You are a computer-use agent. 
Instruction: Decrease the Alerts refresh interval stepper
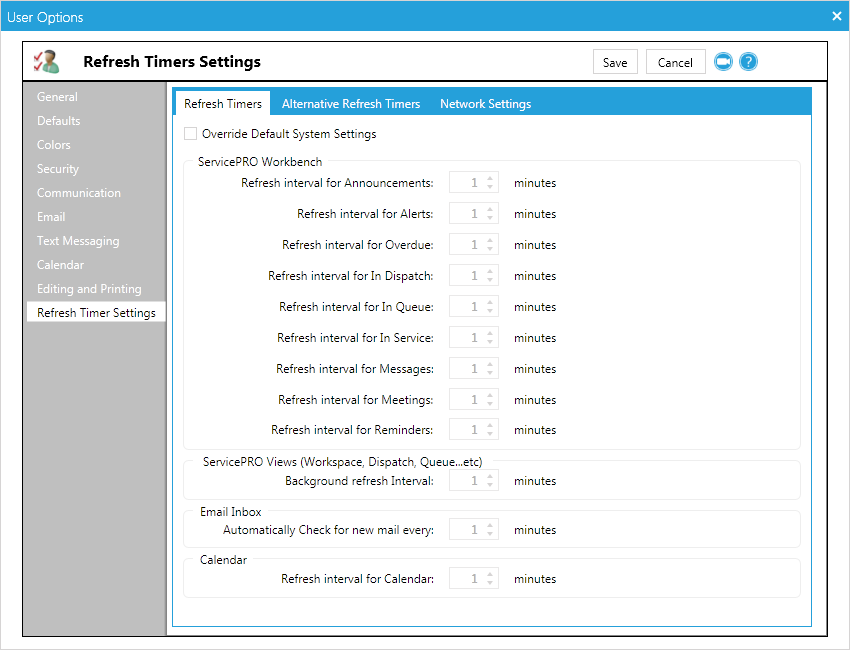(x=490, y=218)
